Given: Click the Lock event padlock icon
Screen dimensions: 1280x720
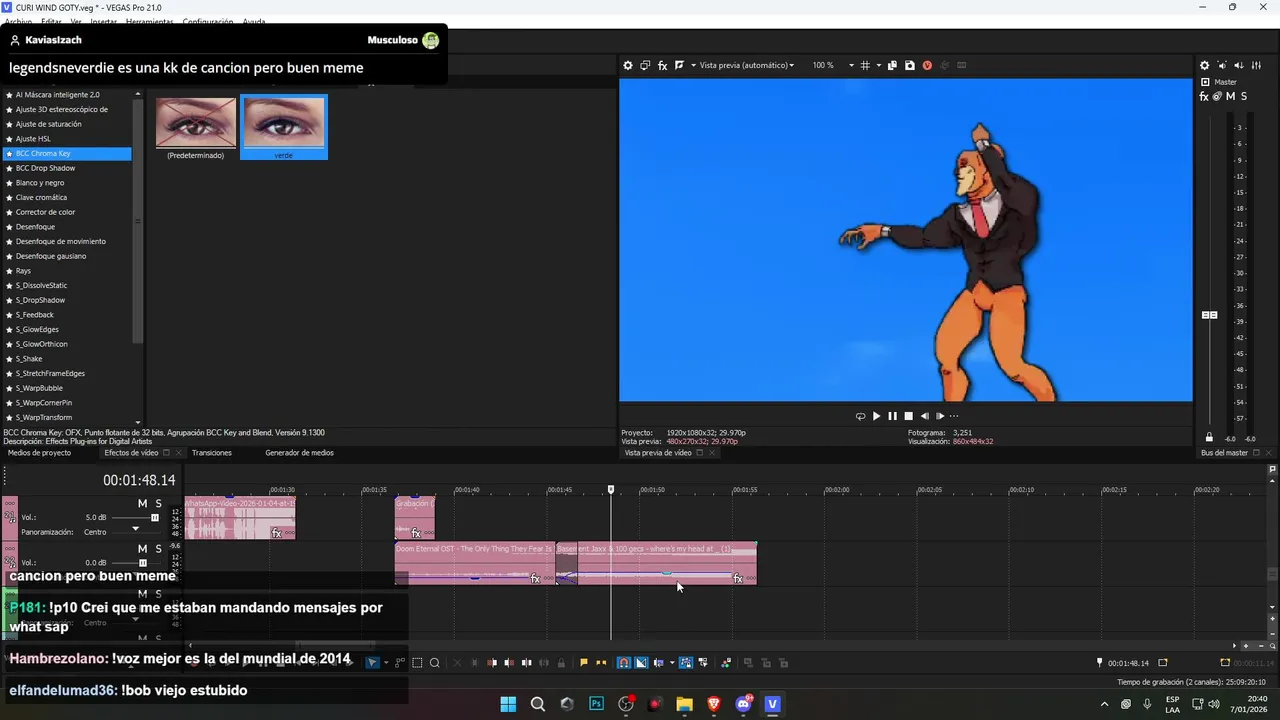Looking at the screenshot, I should tap(561, 662).
